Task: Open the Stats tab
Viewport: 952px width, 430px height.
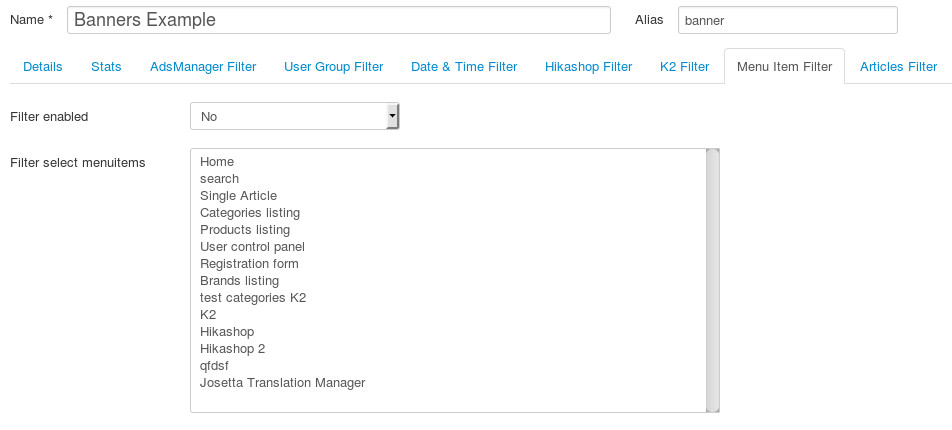Action: [106, 67]
